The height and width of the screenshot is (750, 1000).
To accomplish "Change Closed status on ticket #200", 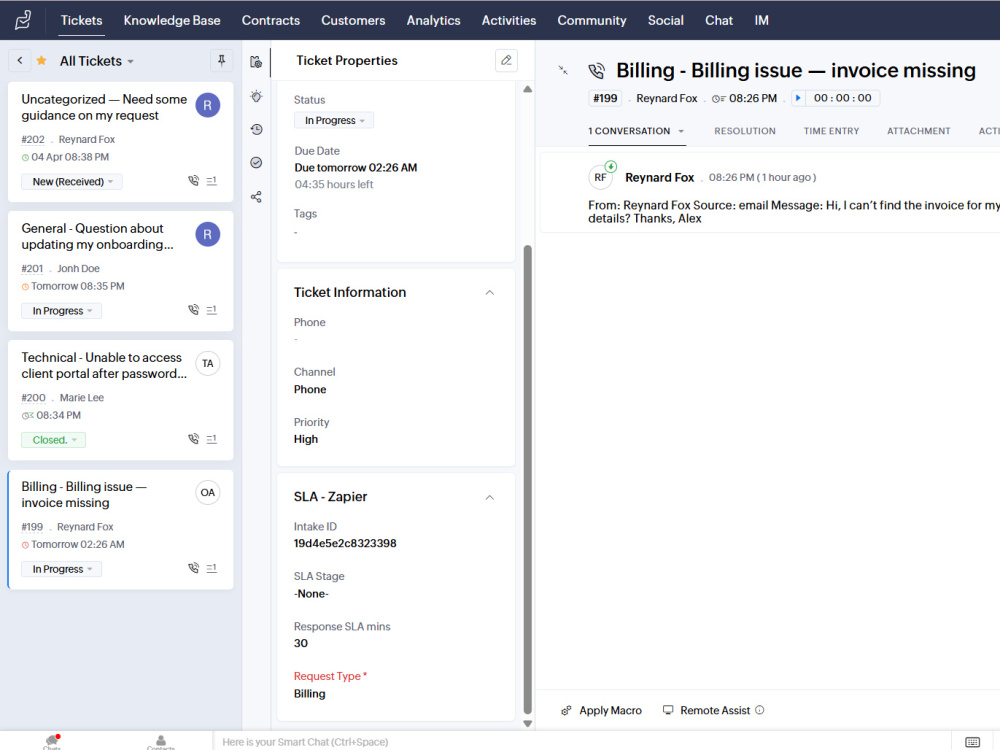I will coord(54,440).
